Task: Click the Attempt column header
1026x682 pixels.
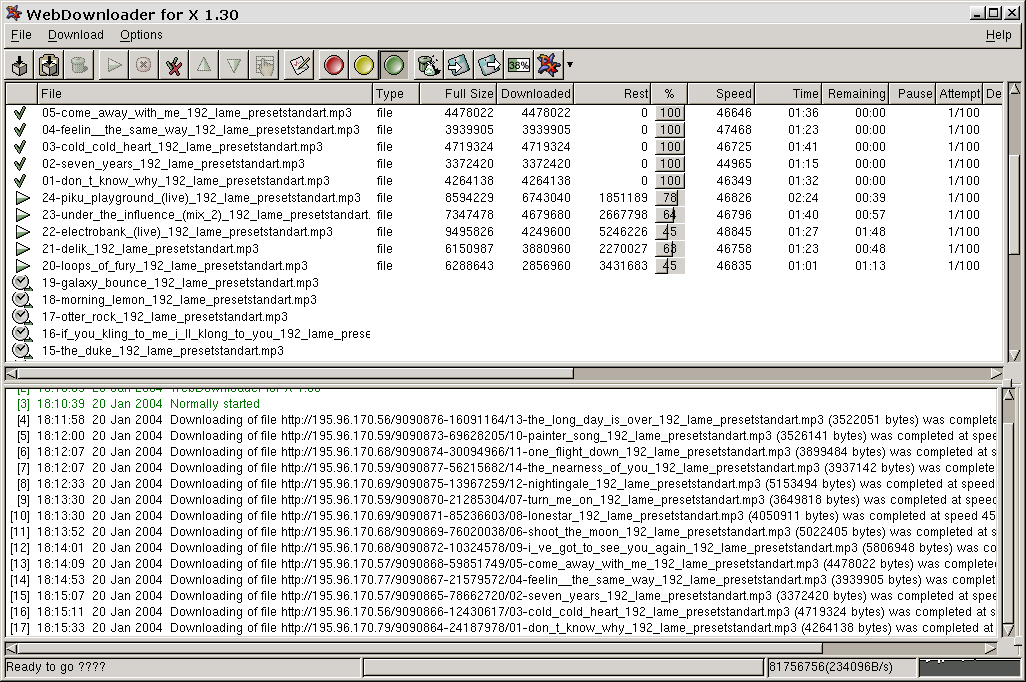Action: pos(959,94)
